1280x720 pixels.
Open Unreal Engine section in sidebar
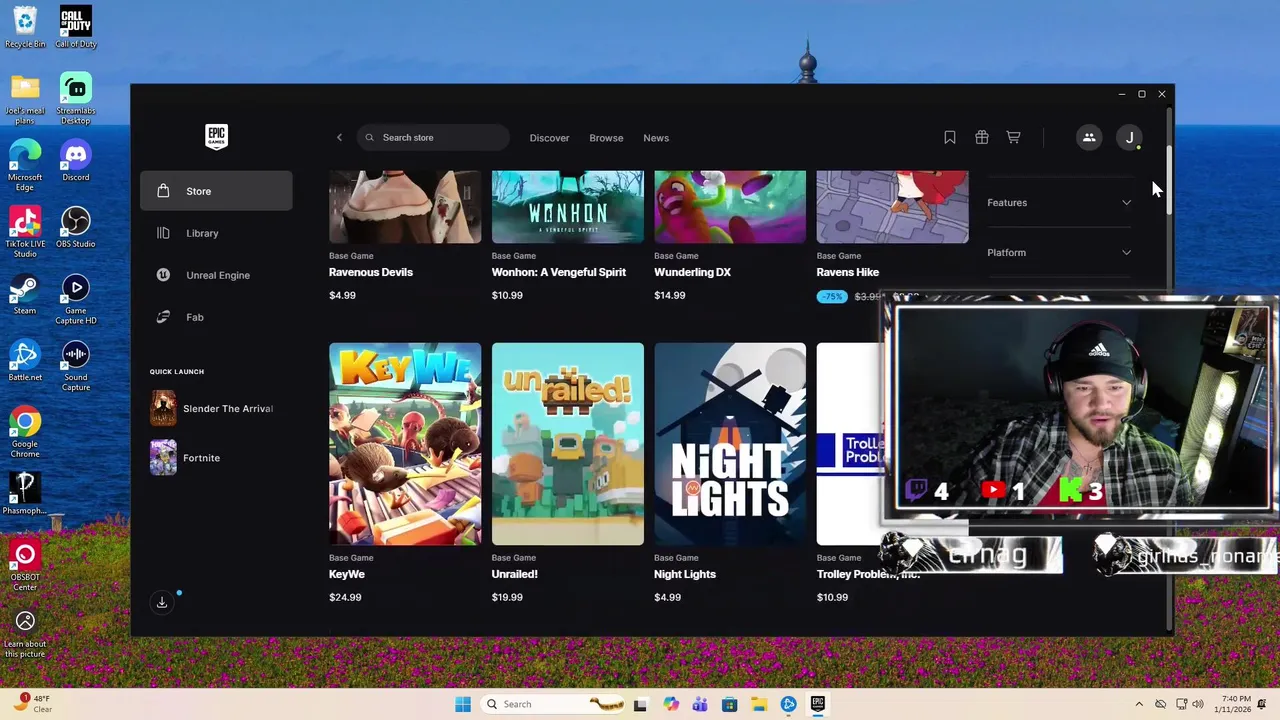coord(216,275)
